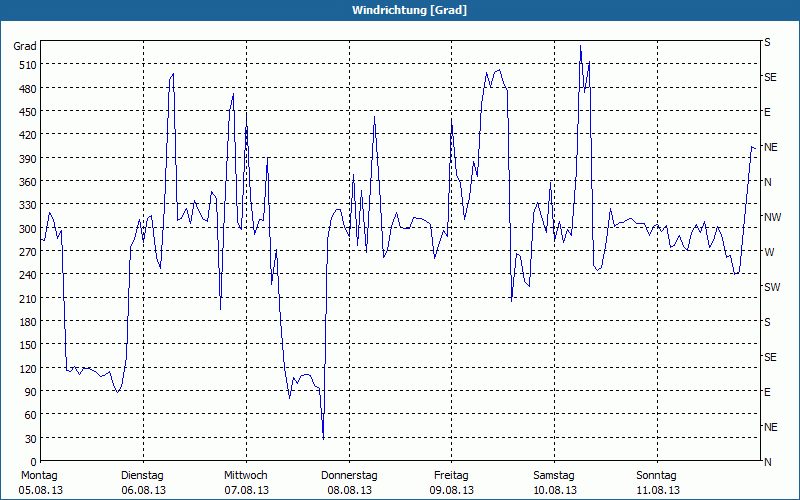Select the 390 y-axis value
This screenshot has height=500, width=800.
(28, 159)
